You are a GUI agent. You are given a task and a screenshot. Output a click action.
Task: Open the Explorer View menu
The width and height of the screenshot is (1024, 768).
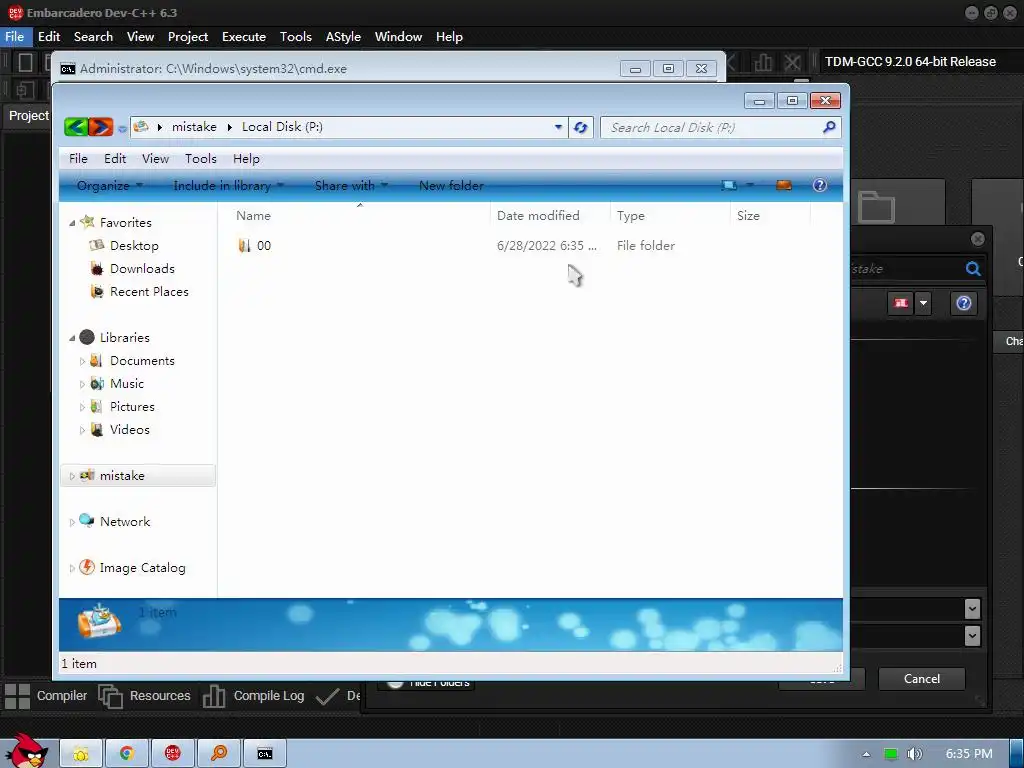pos(155,159)
